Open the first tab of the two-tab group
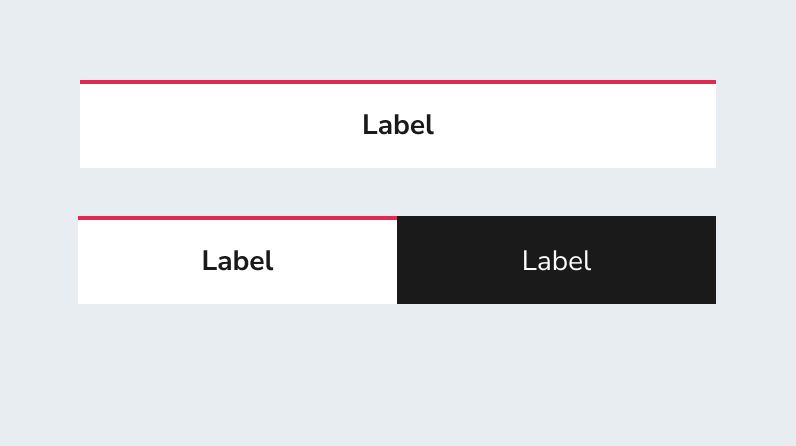This screenshot has height=446, width=796. point(238,260)
